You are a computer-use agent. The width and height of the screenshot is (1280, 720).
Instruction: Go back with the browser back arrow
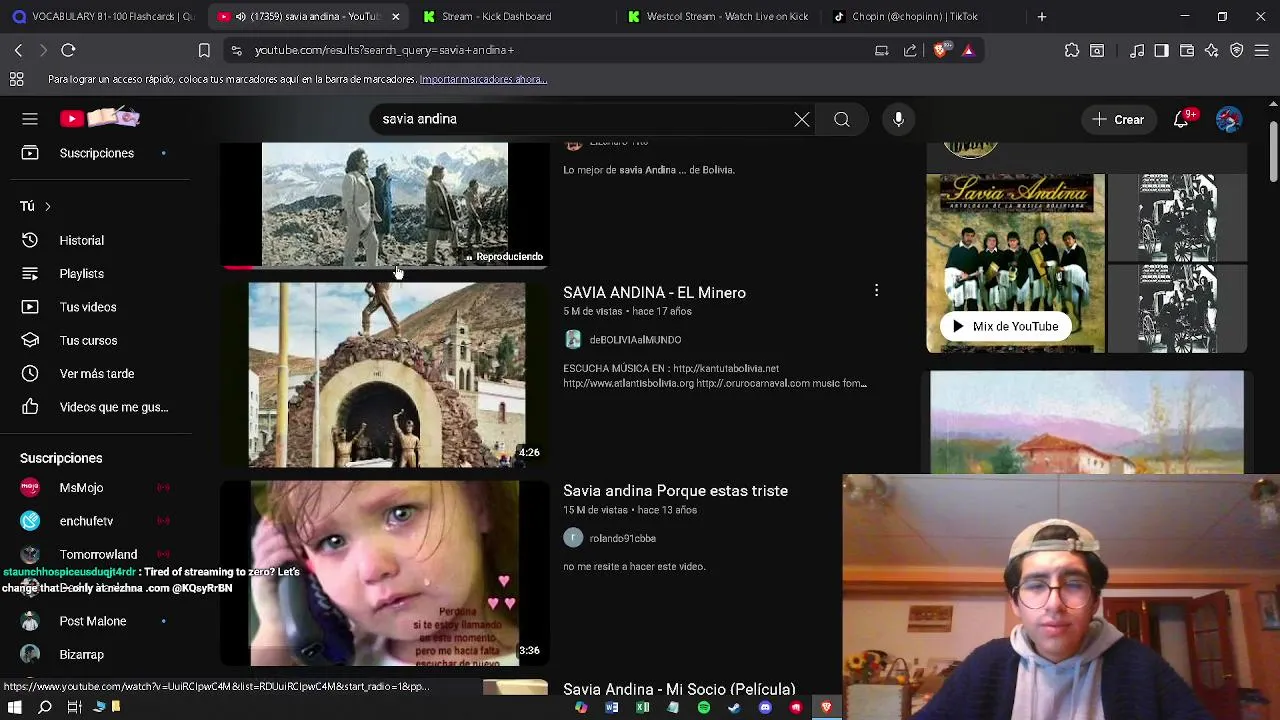pyautogui.click(x=18, y=50)
